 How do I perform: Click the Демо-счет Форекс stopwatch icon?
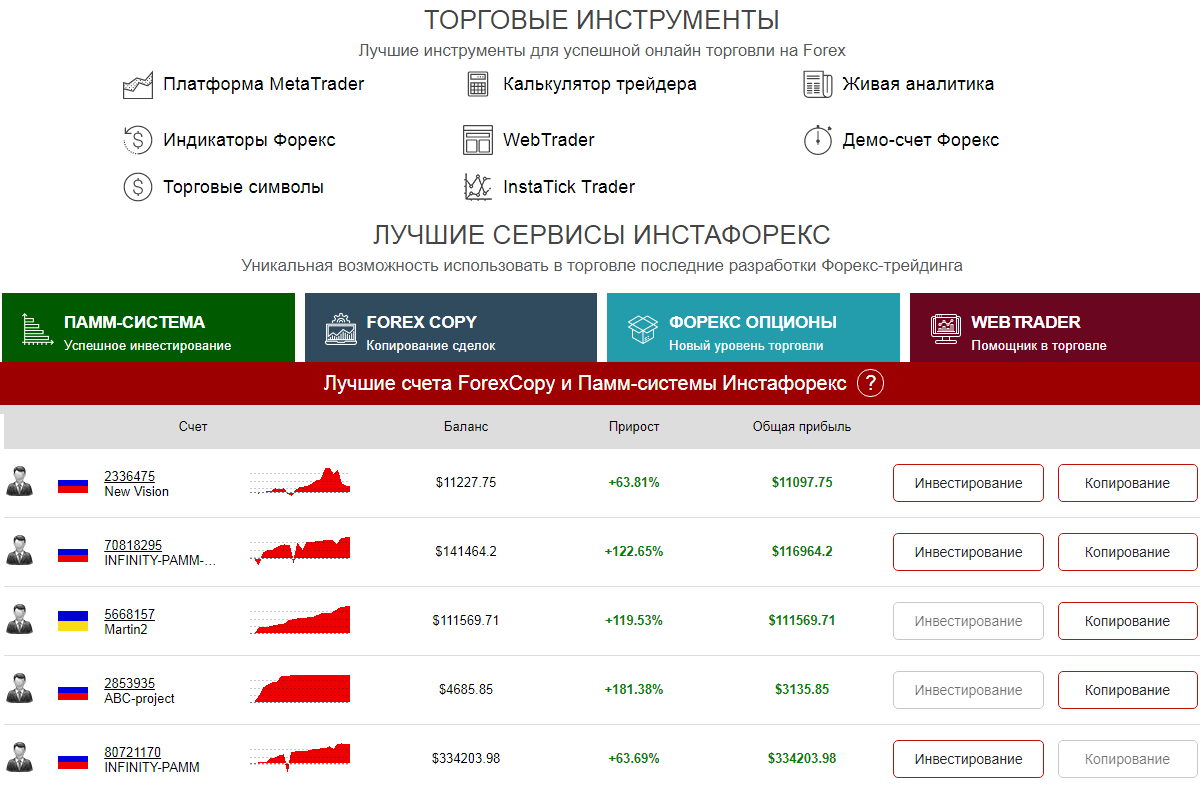click(x=817, y=140)
